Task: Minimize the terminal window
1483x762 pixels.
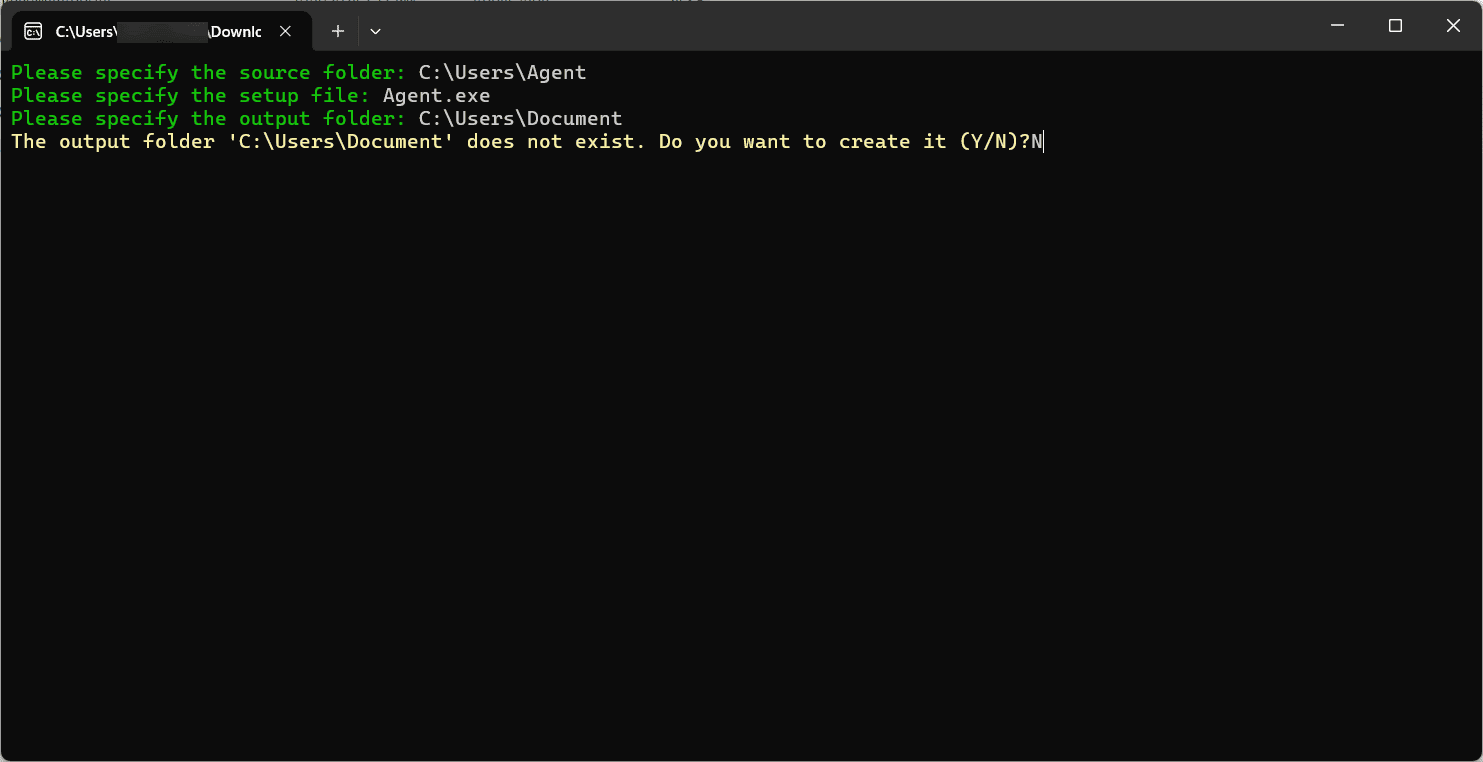Action: [1337, 26]
